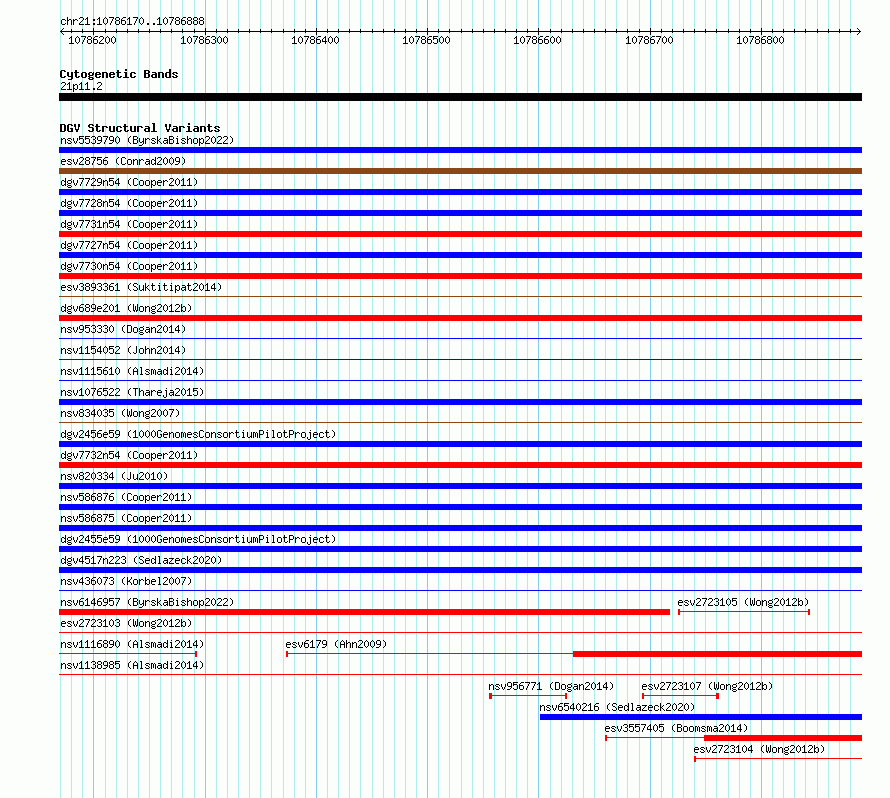
Task: Click the nsv834035 (Wong2007) label
Action: [x=120, y=413]
